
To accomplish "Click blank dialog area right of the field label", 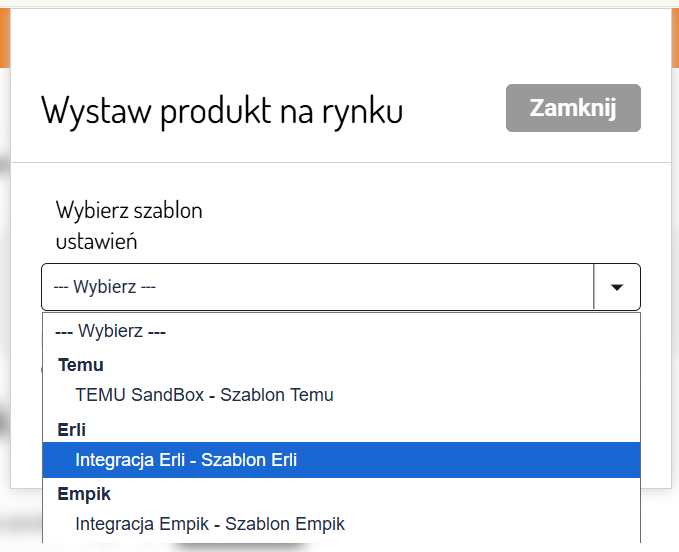I will point(450,226).
